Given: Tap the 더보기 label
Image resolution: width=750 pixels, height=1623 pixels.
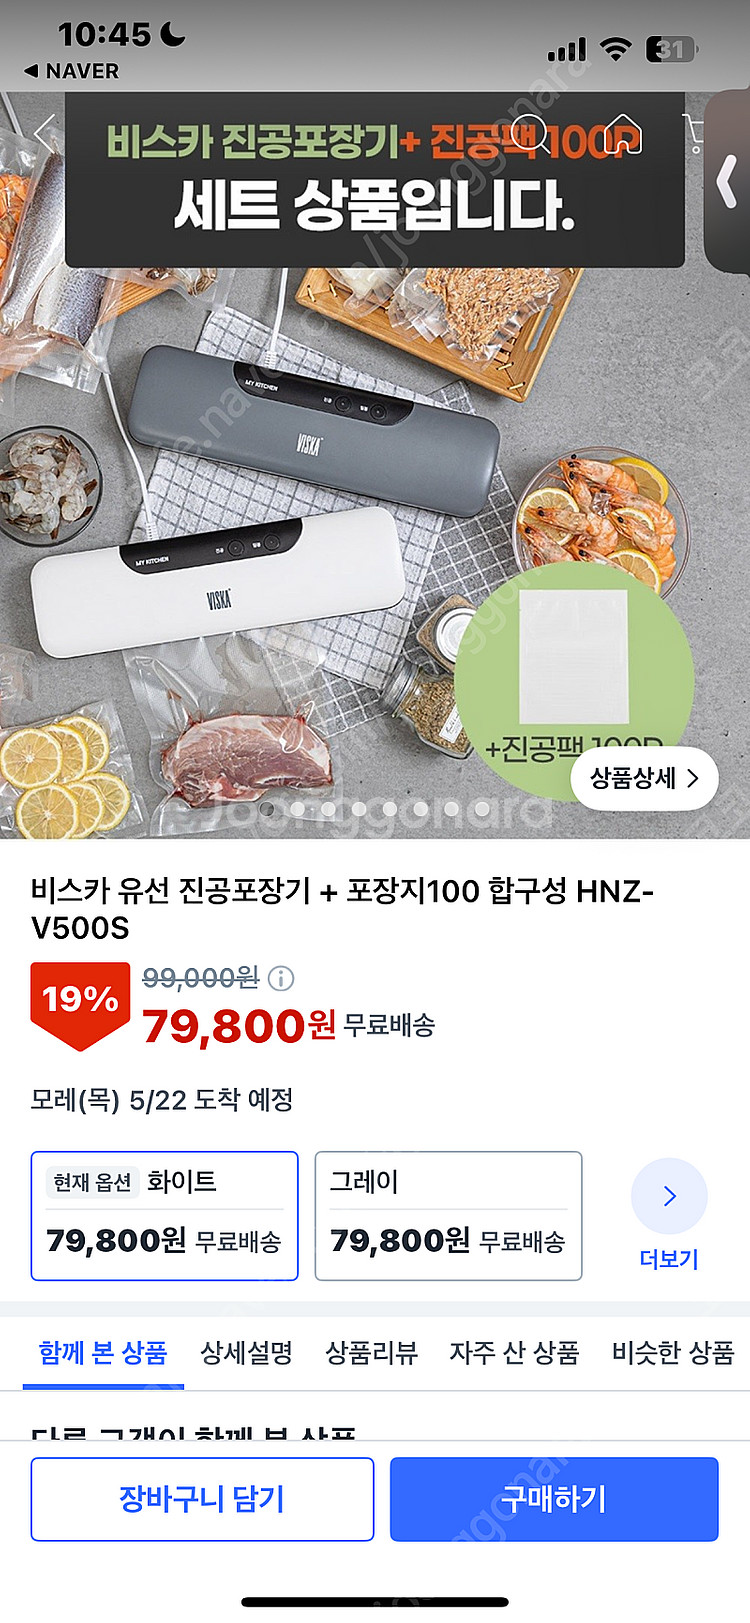Looking at the screenshot, I should coord(669,1259).
